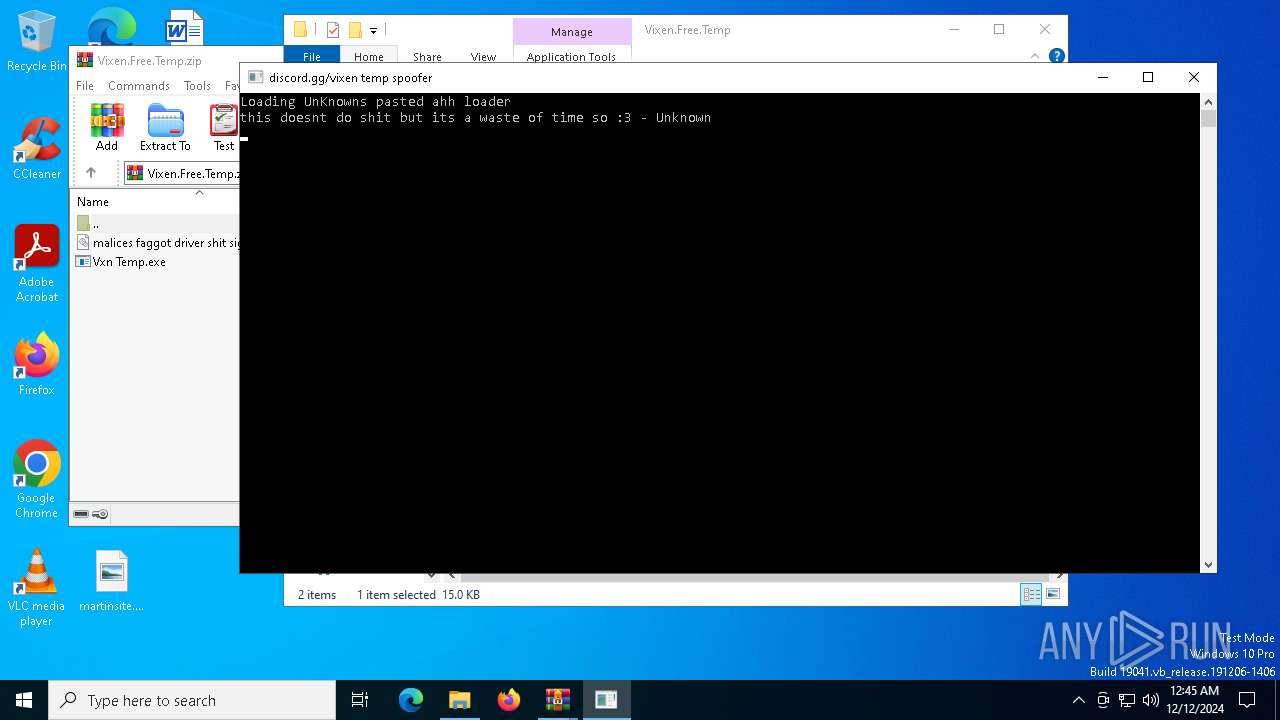Show hidden system tray icons
Screen dimensions: 1280x720
(x=1078, y=700)
